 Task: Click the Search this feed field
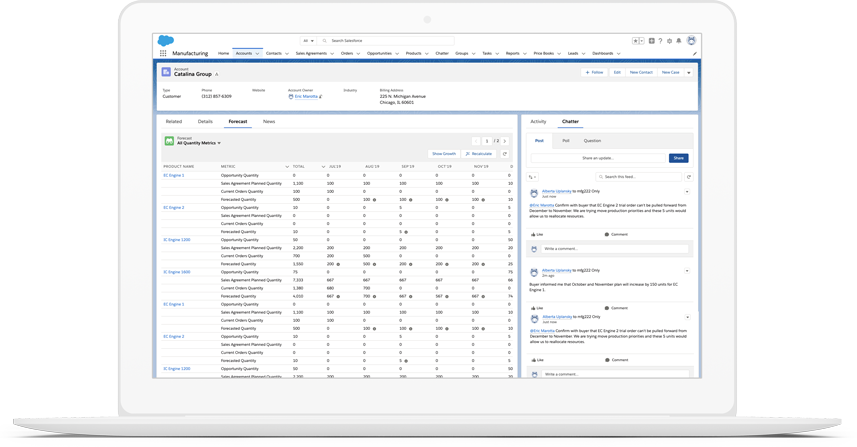pos(639,177)
